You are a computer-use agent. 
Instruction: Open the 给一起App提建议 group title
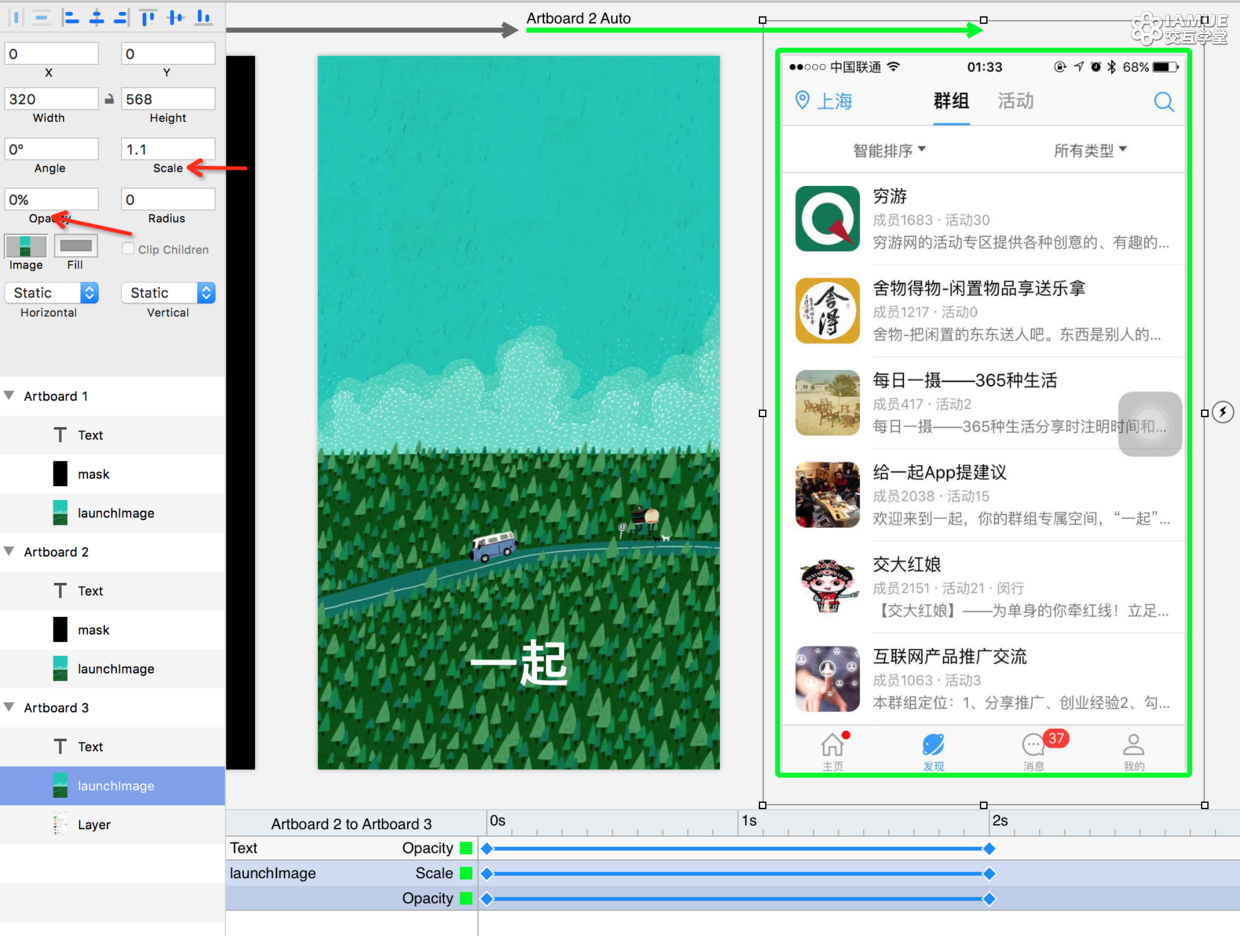940,472
